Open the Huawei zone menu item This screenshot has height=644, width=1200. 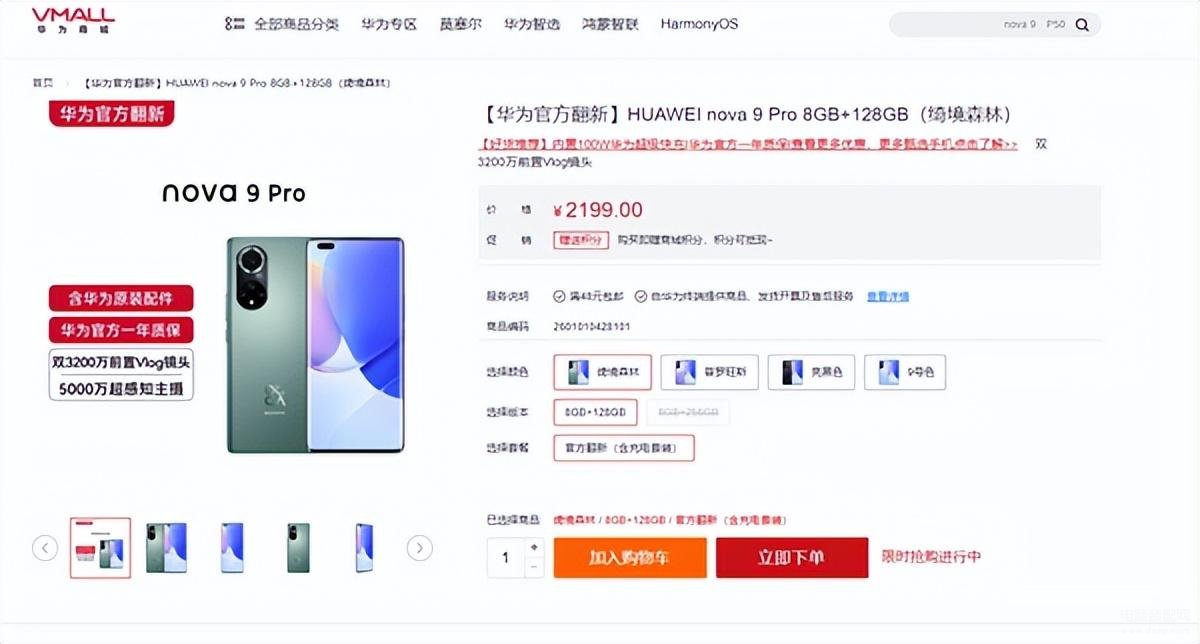click(x=389, y=24)
